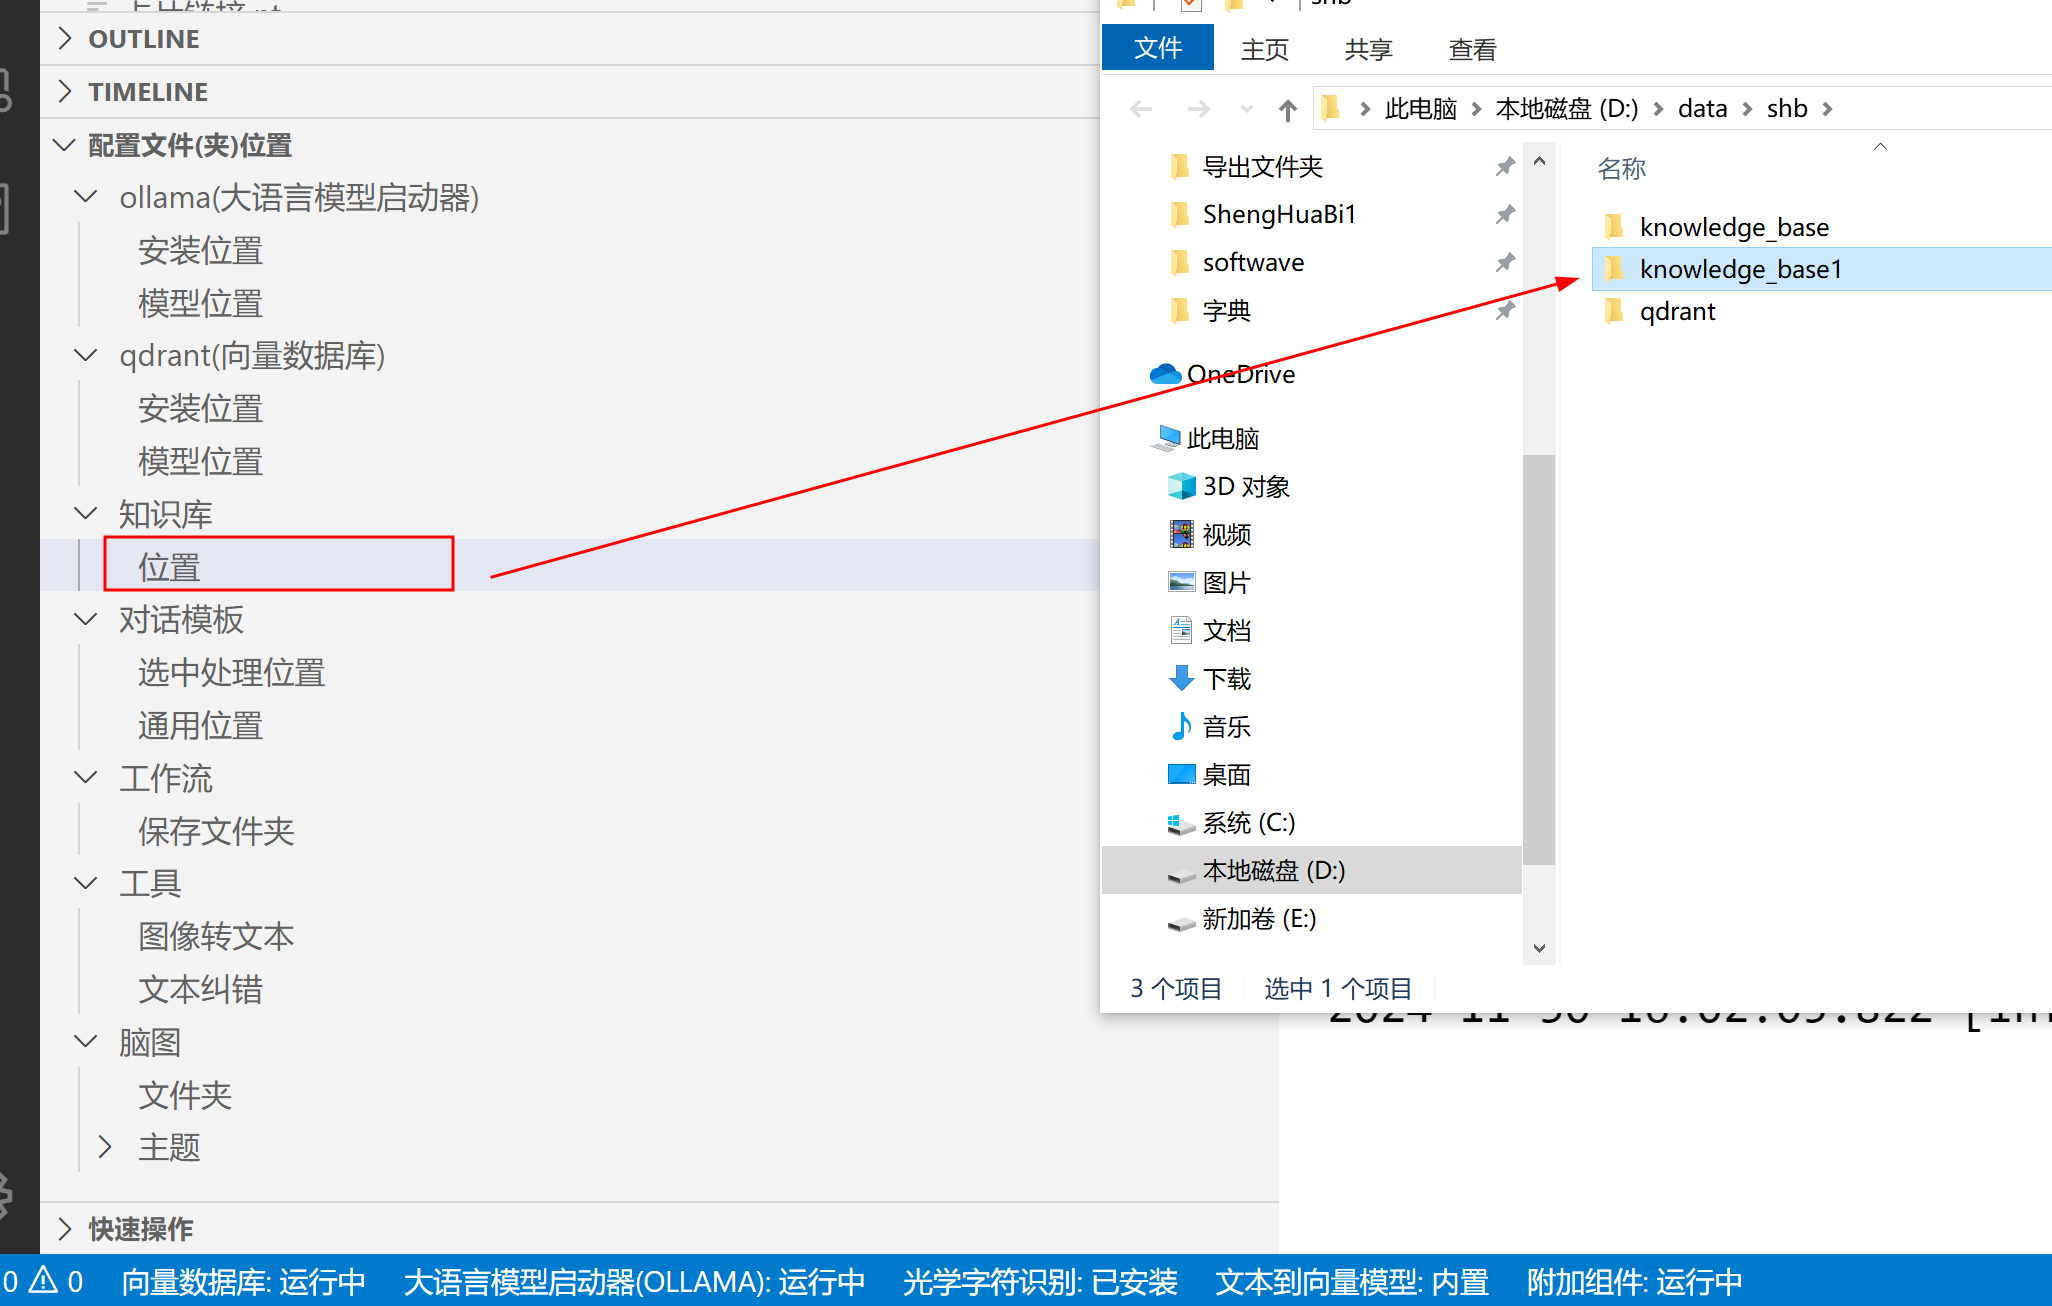Open the 主页 ribbon tab
Screen dimensions: 2052x1306
[x=1264, y=49]
